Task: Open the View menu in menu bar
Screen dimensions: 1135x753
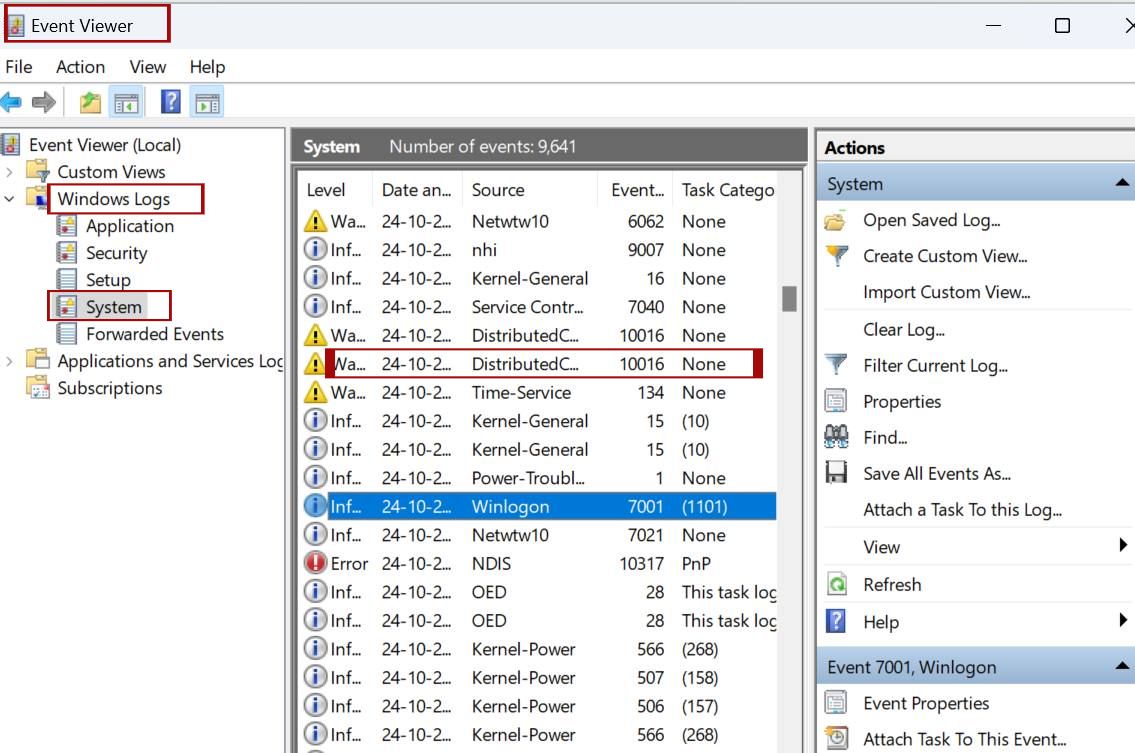Action: click(147, 67)
